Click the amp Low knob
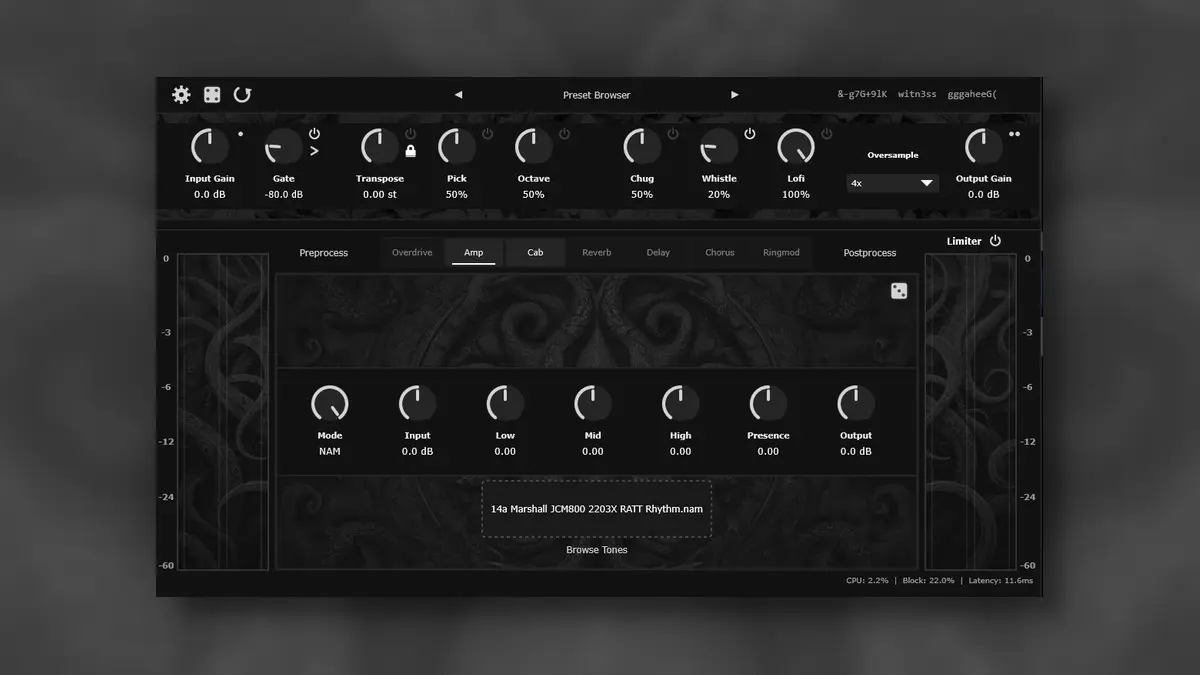The height and width of the screenshot is (675, 1200). [x=505, y=404]
